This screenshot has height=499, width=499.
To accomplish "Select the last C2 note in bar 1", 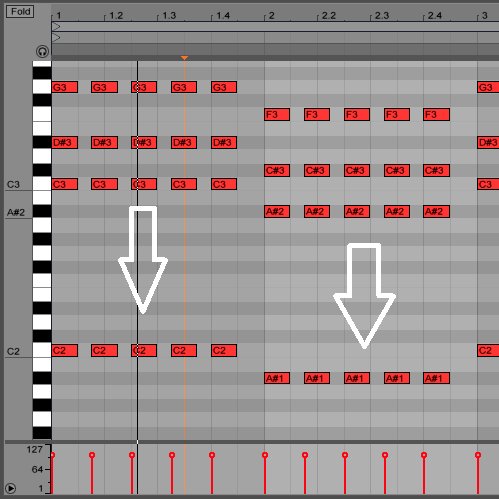I will point(224,351).
